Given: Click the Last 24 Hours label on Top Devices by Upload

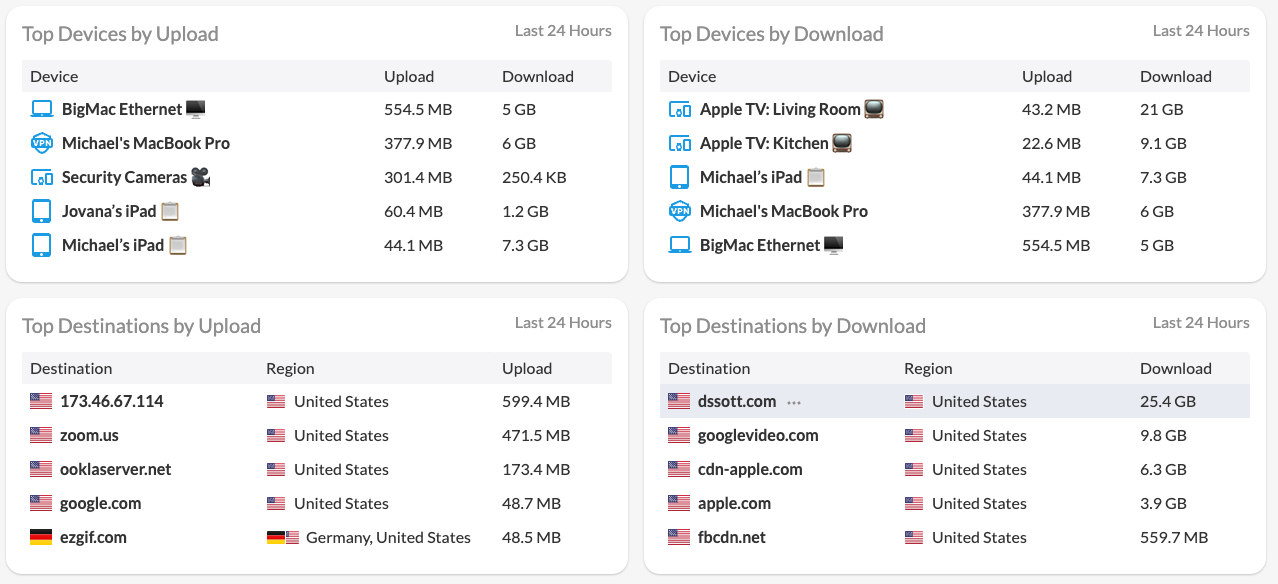Looking at the screenshot, I should (563, 30).
